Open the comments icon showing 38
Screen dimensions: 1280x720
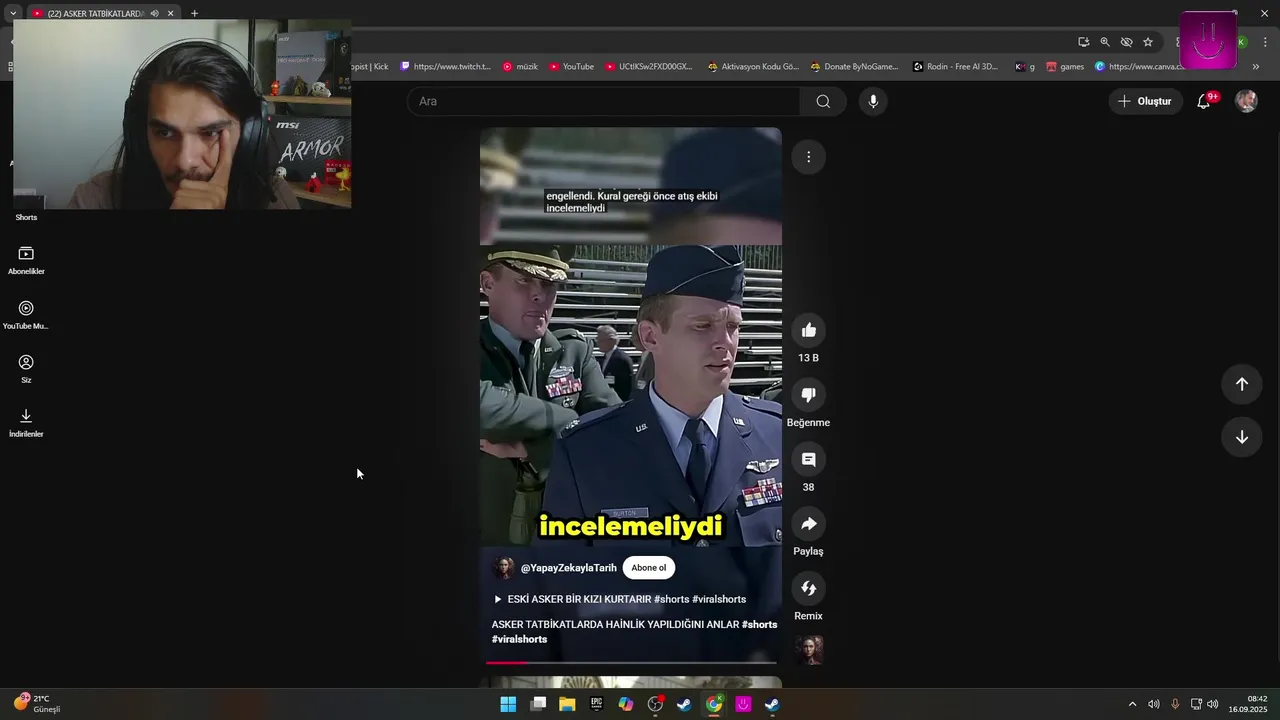(808, 459)
